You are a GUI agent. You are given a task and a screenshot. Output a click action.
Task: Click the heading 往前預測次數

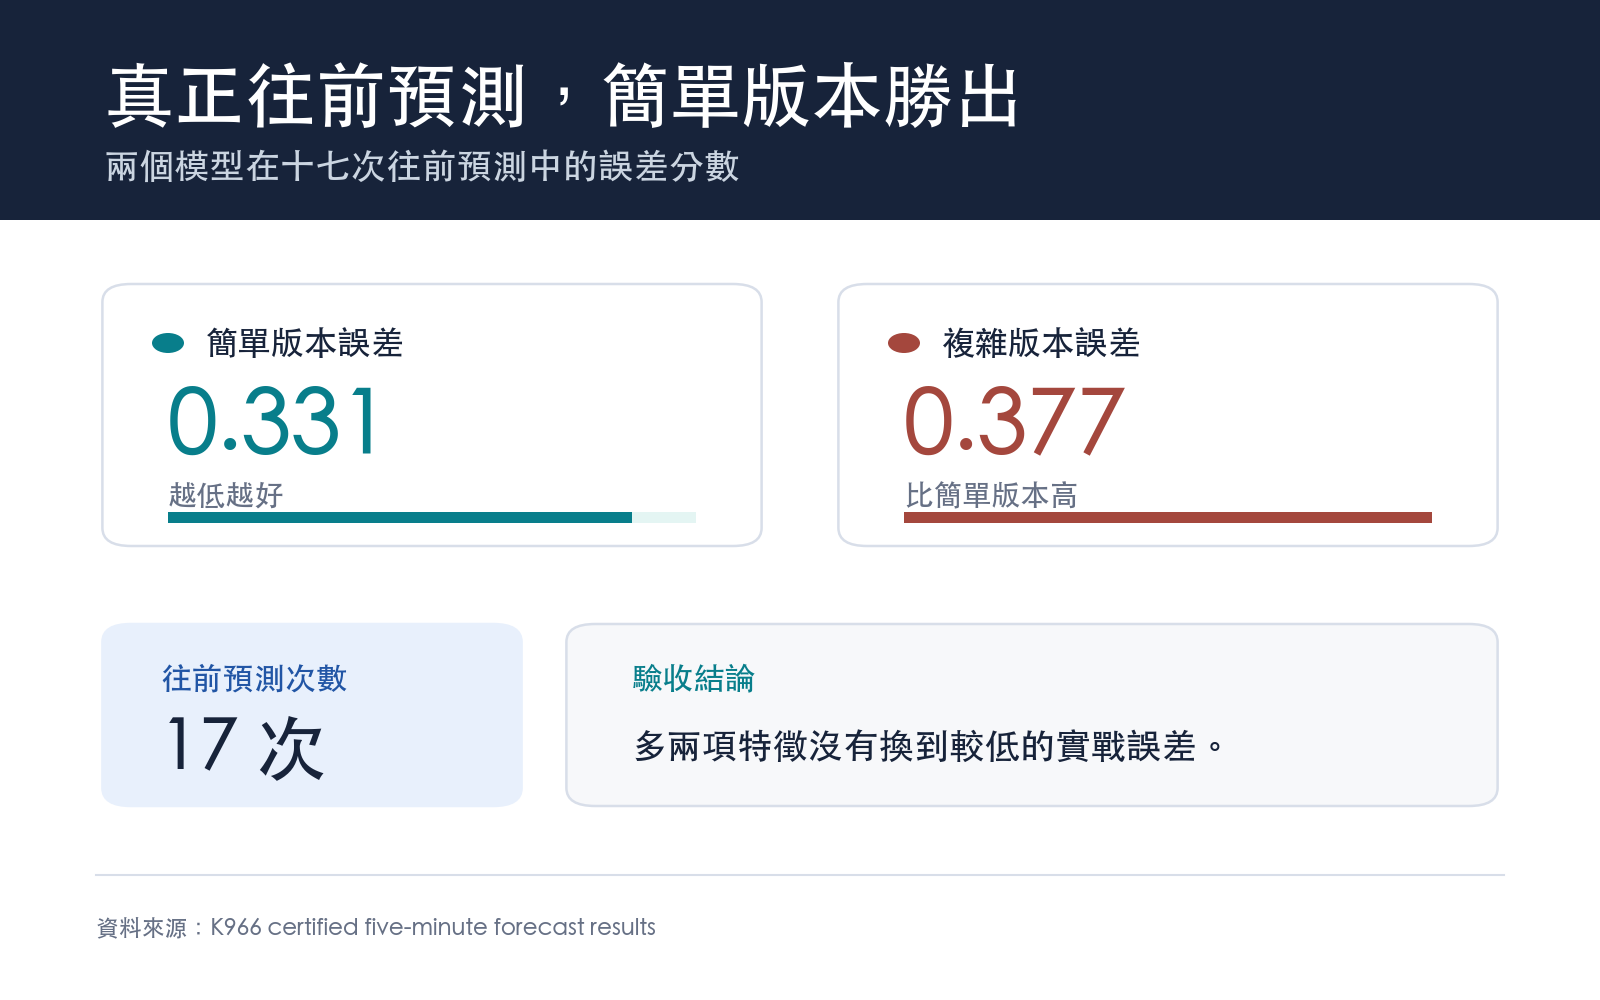(x=254, y=678)
